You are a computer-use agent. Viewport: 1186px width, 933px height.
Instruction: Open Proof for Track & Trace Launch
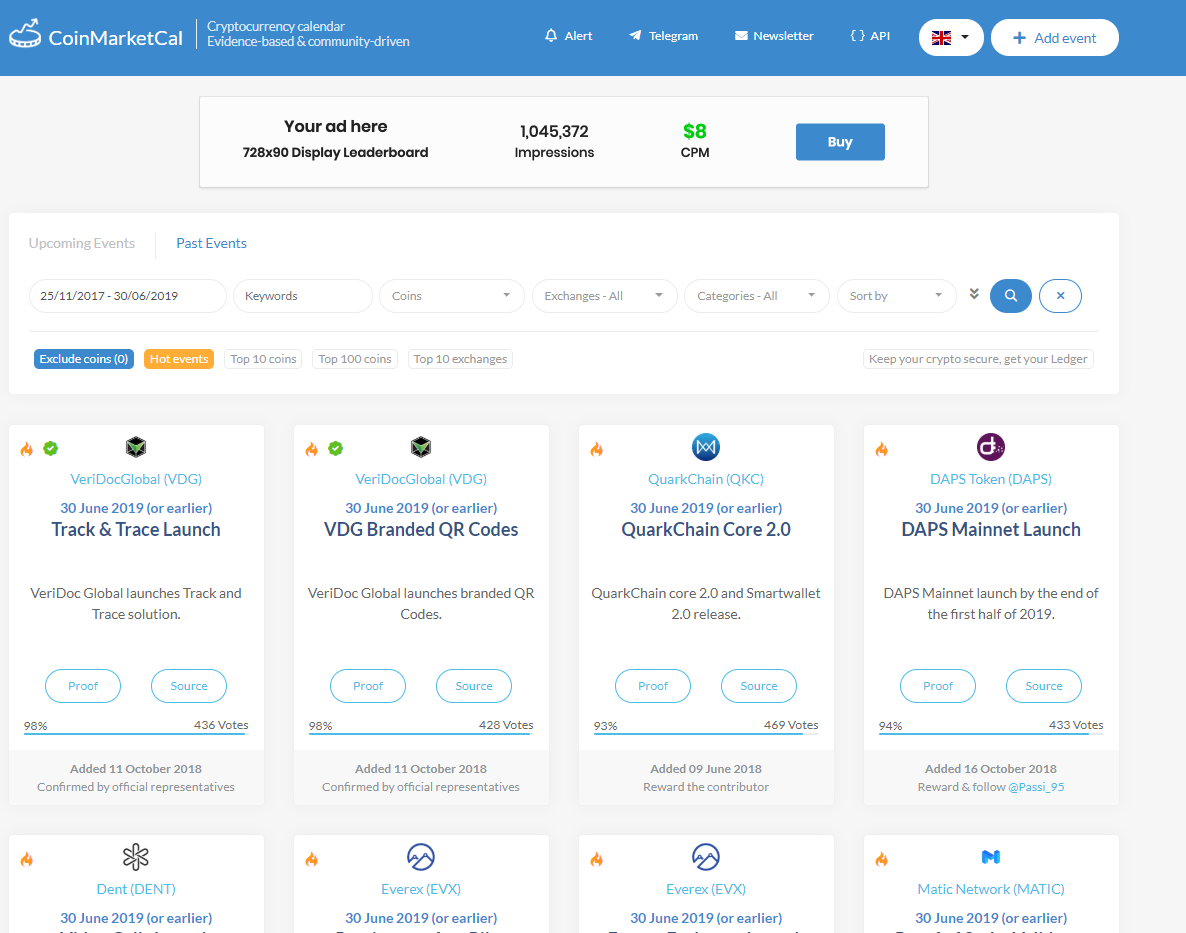click(x=83, y=686)
